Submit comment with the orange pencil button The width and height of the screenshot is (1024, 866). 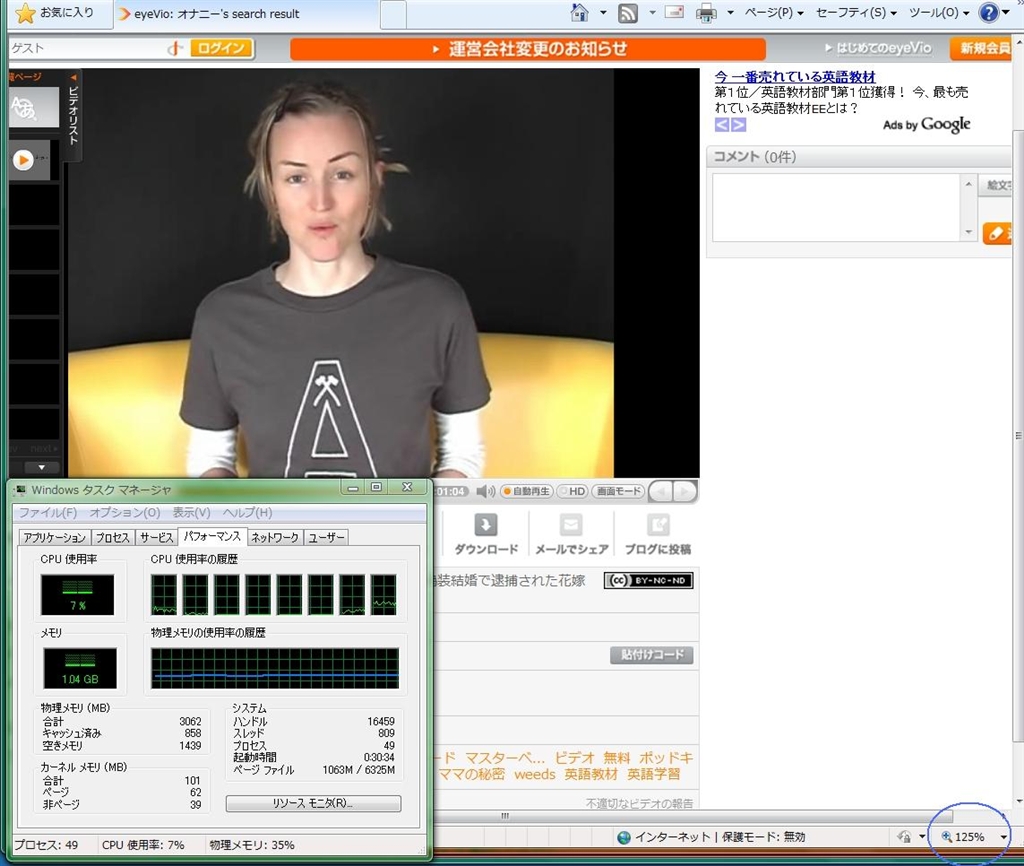click(x=997, y=233)
